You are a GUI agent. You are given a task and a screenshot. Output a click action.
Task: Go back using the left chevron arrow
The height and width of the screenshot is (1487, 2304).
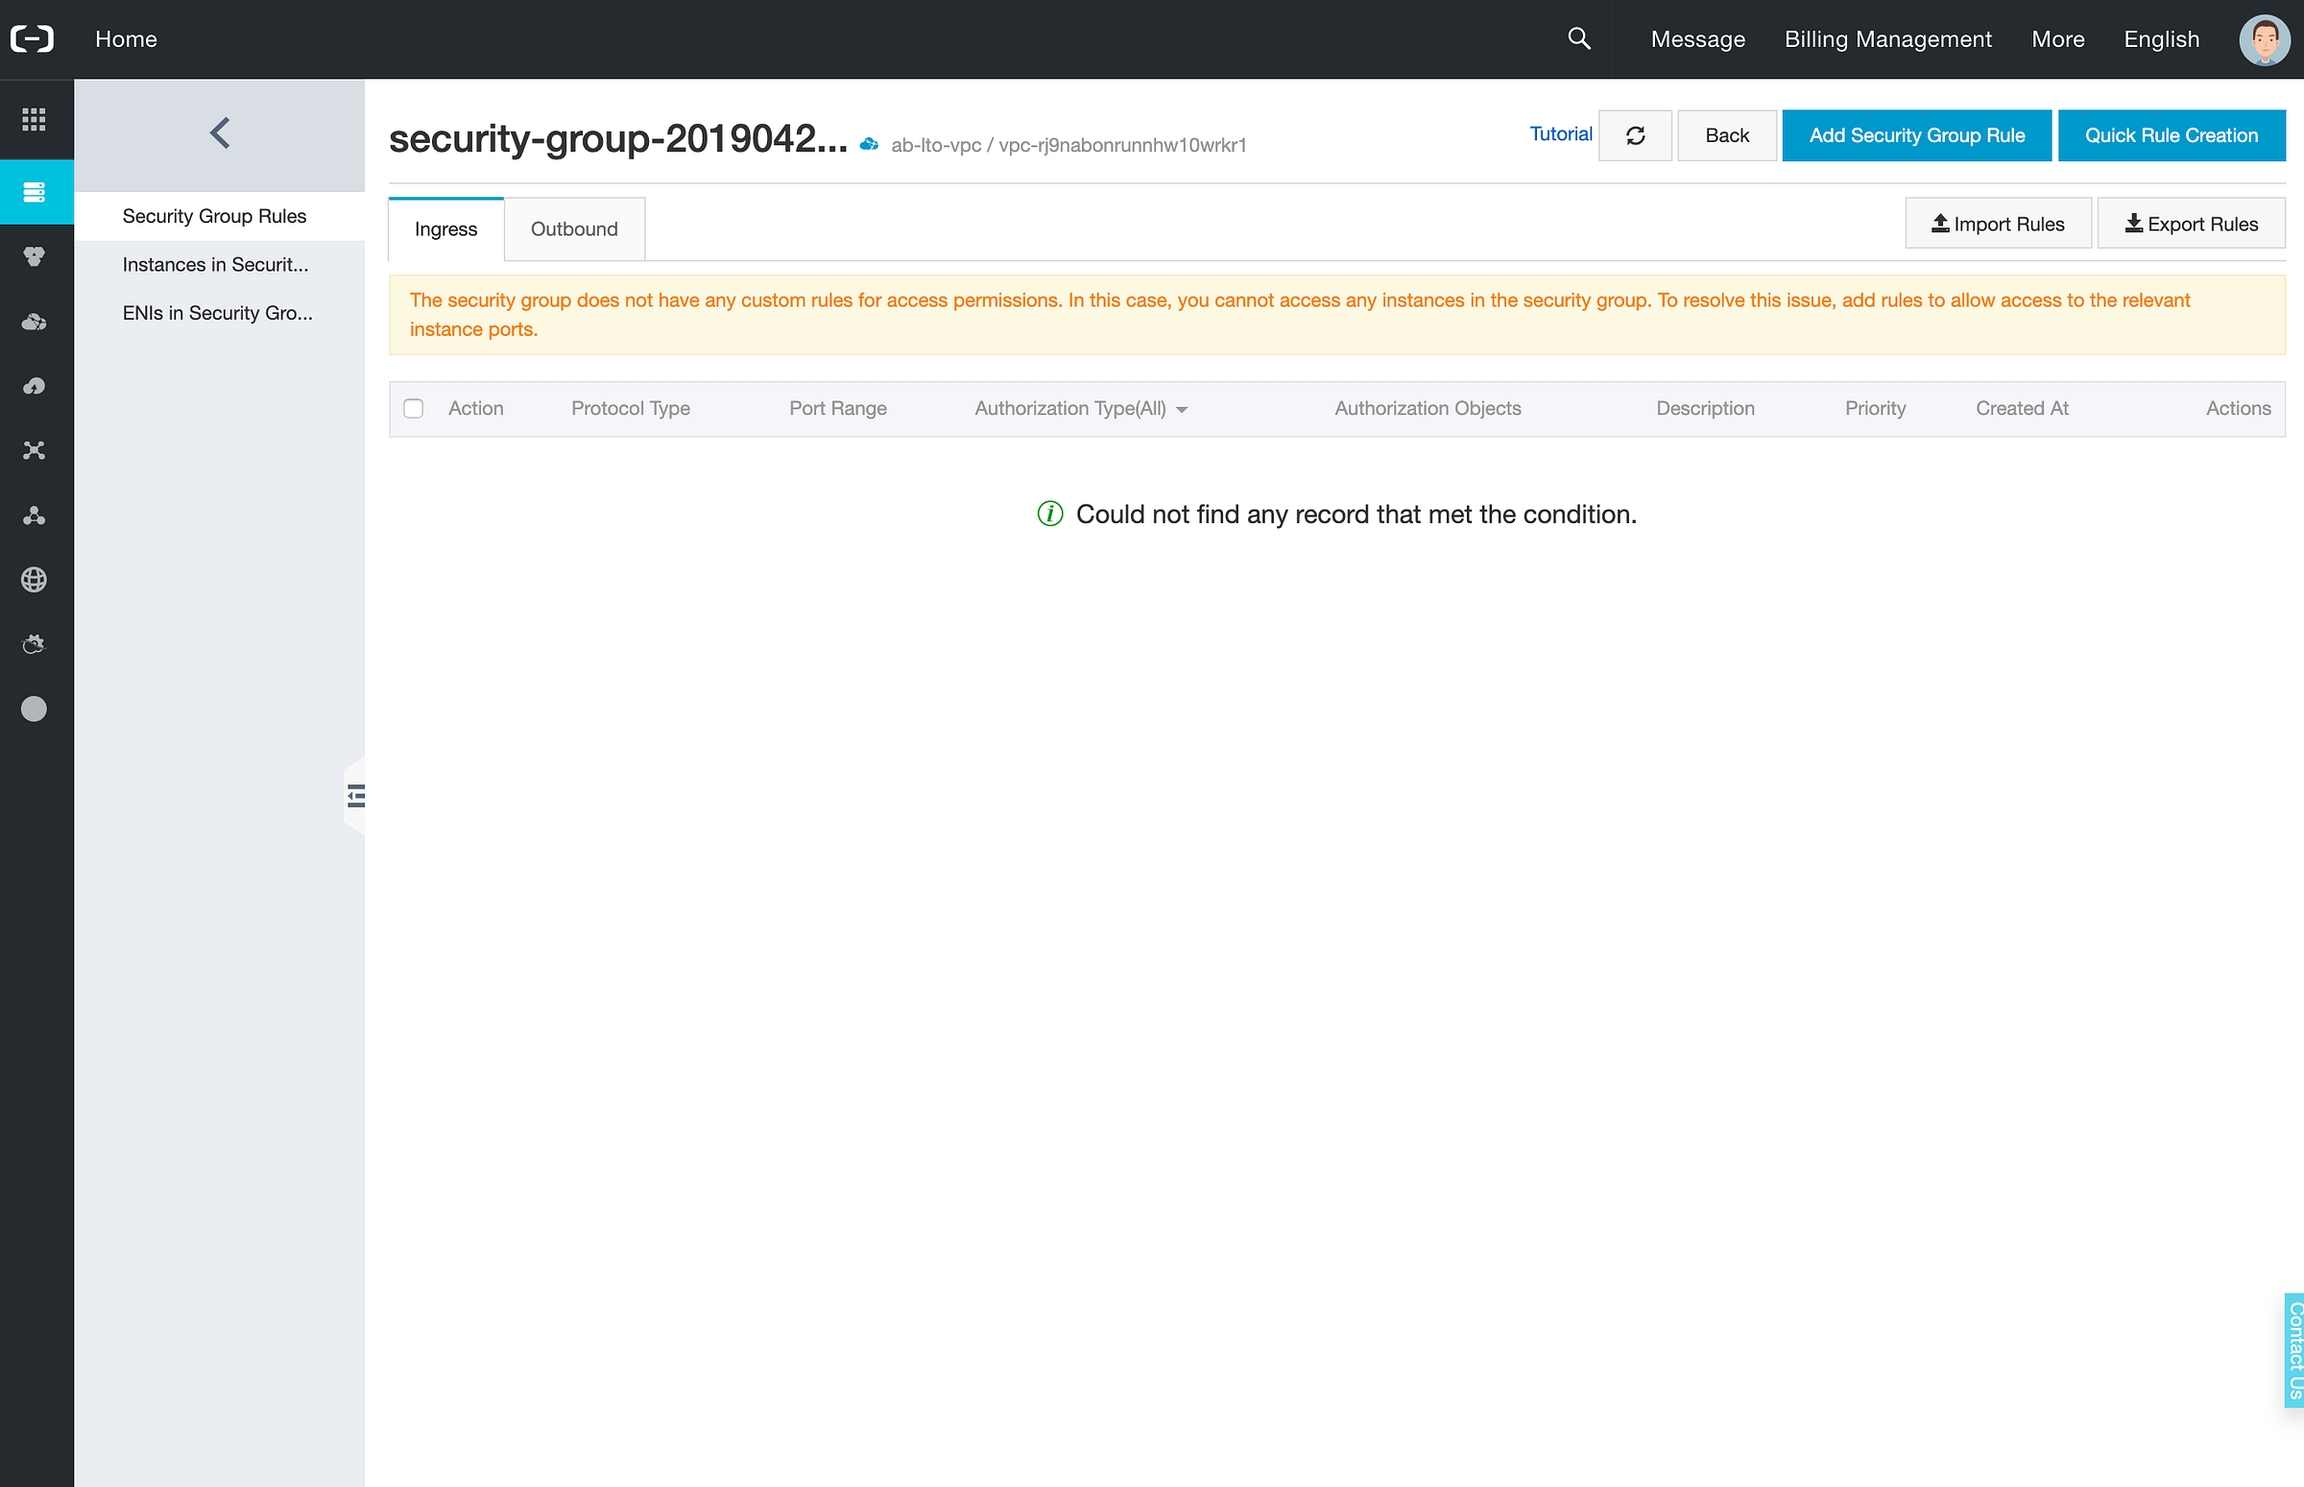click(x=220, y=133)
